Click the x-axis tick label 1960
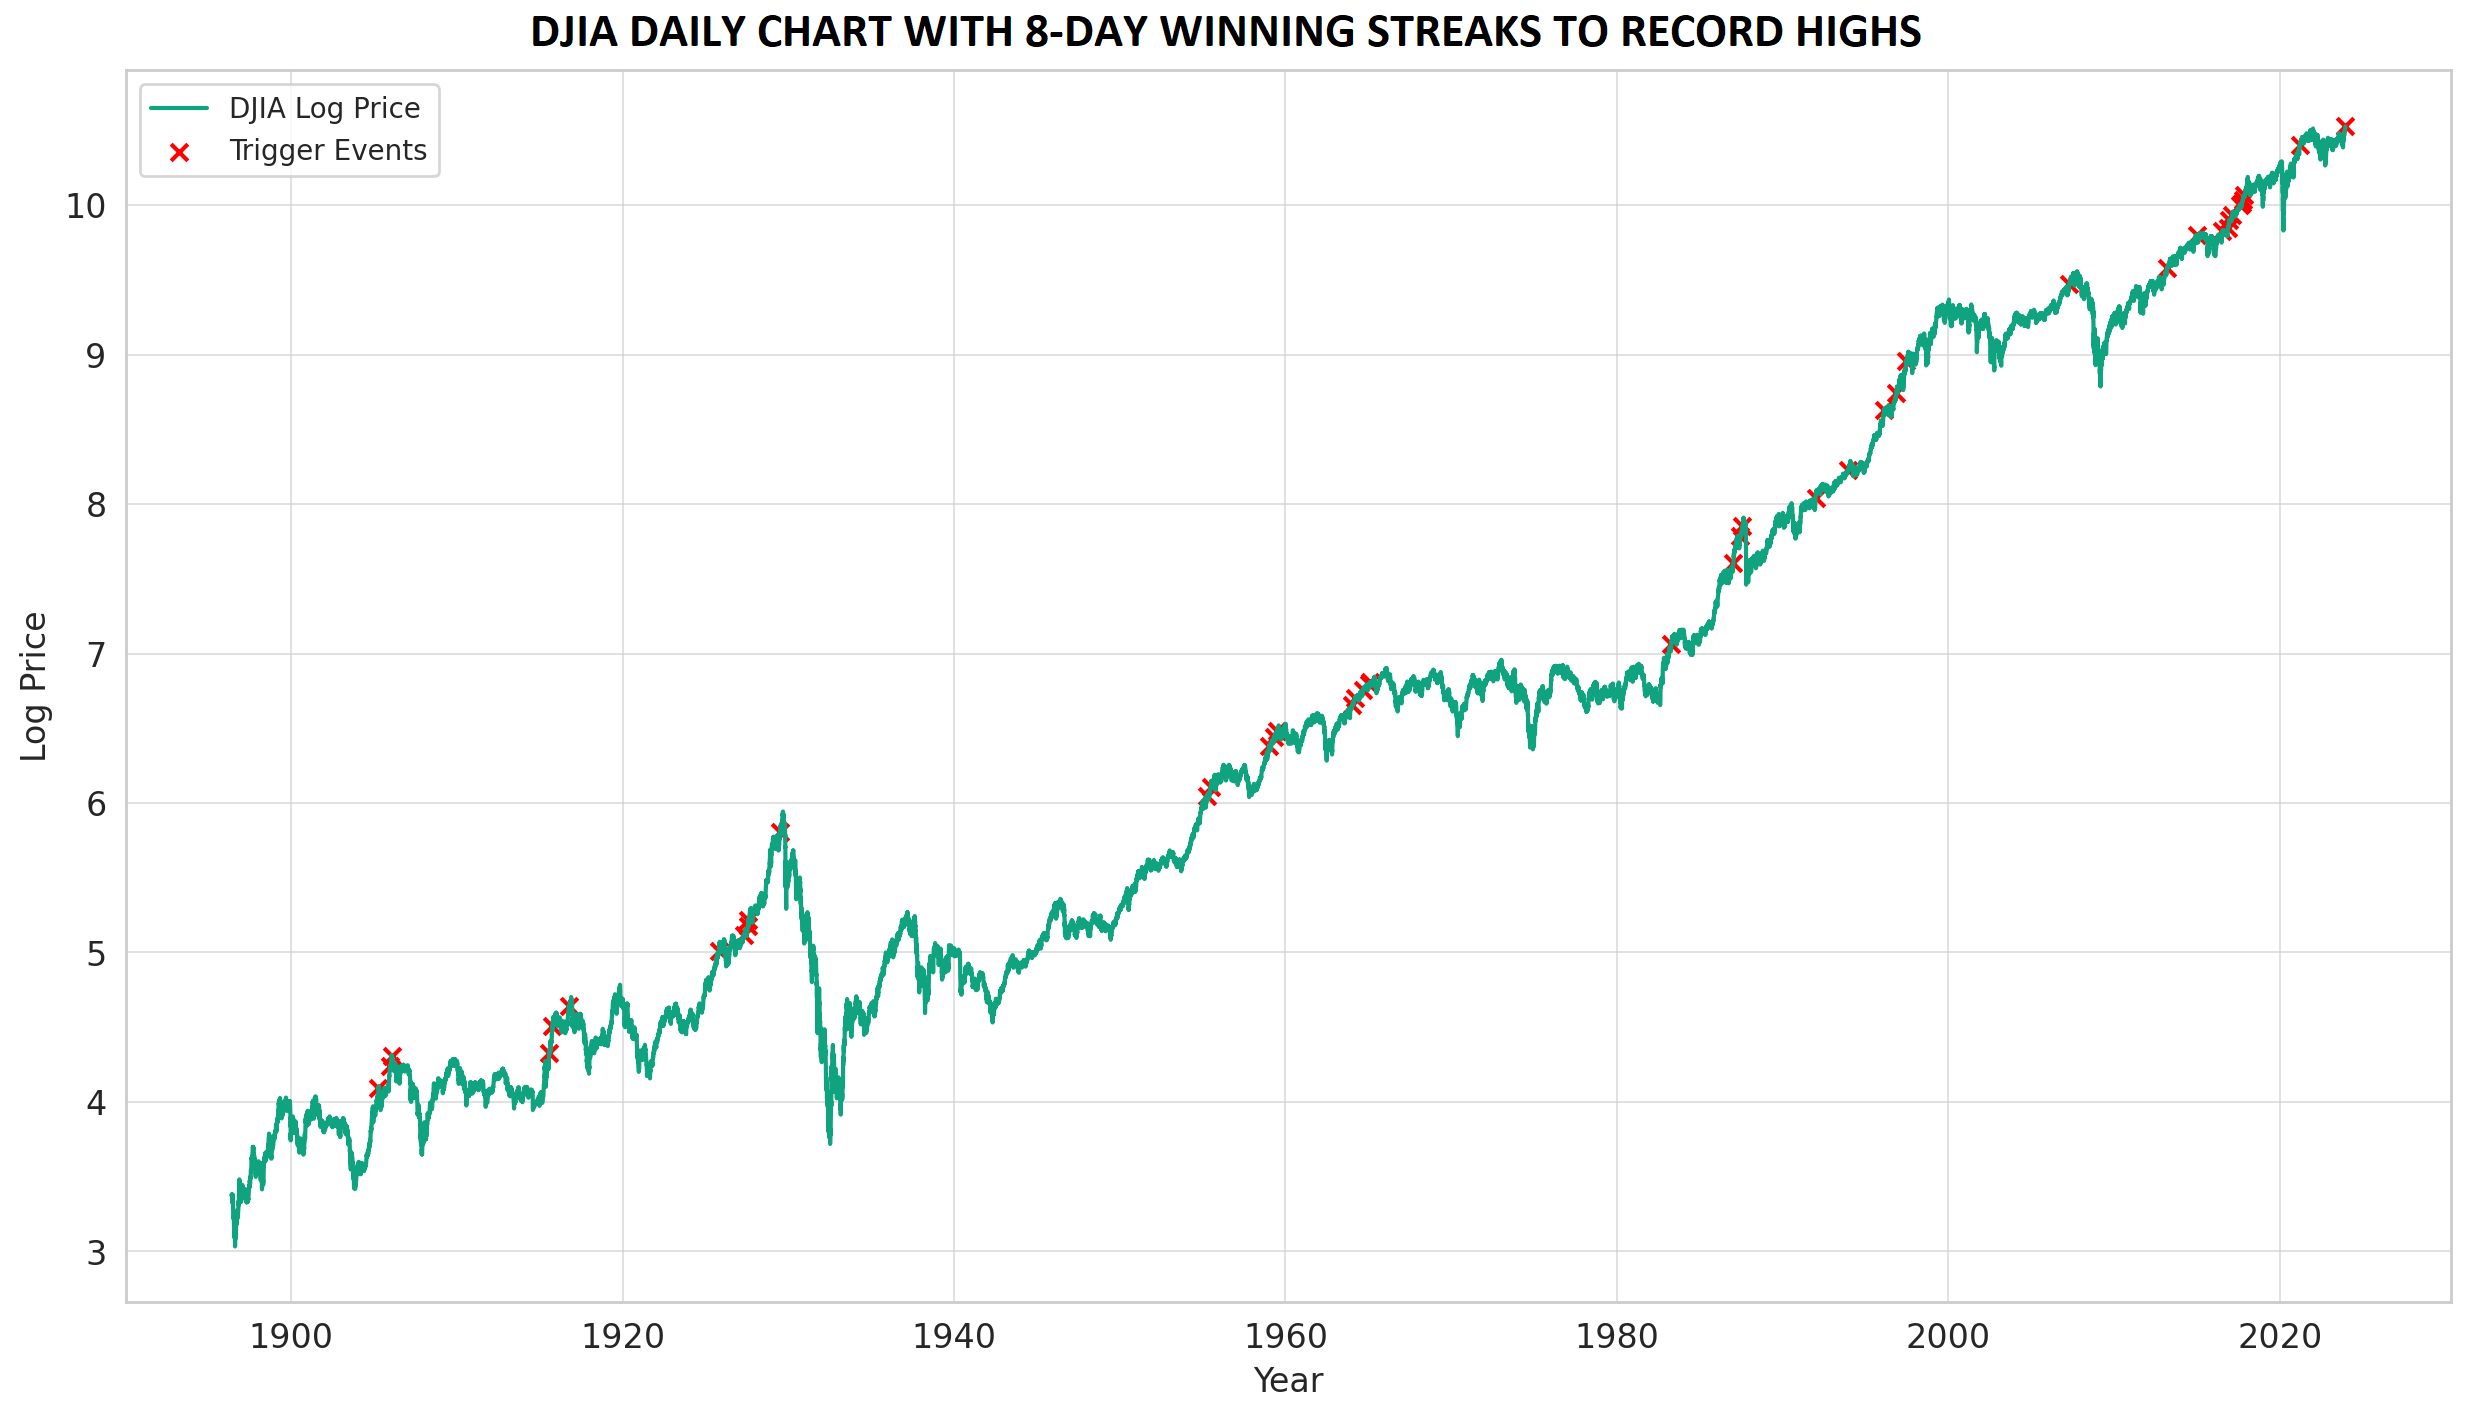This screenshot has width=2471, height=1419. pos(1285,1337)
